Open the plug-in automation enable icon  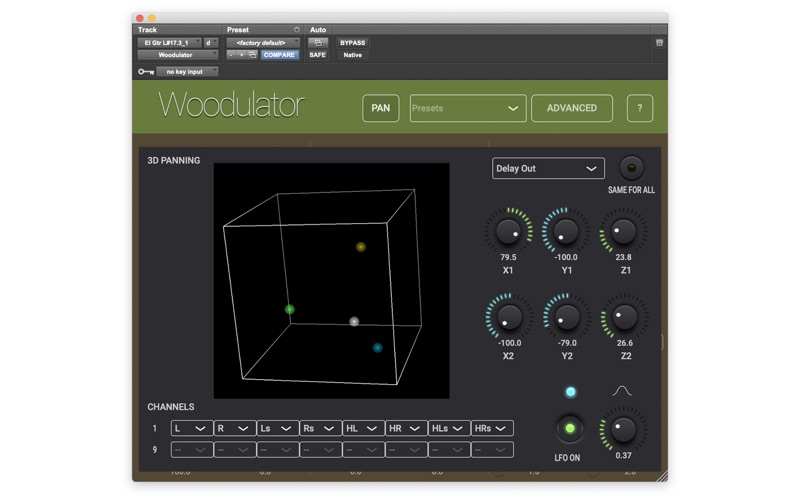(317, 43)
